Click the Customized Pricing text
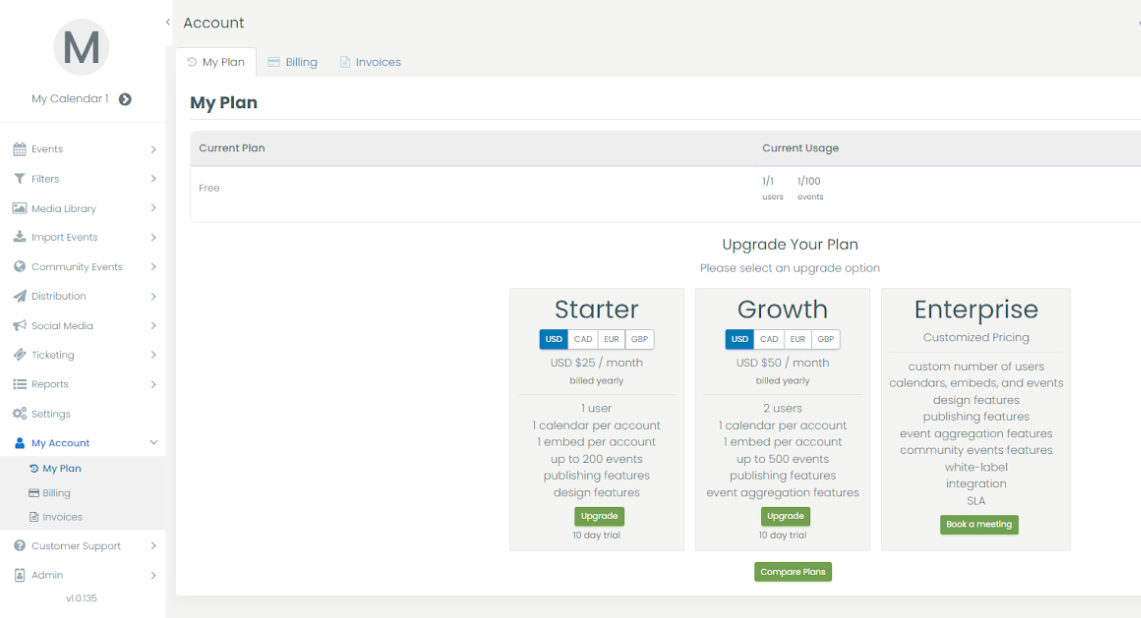 [976, 338]
